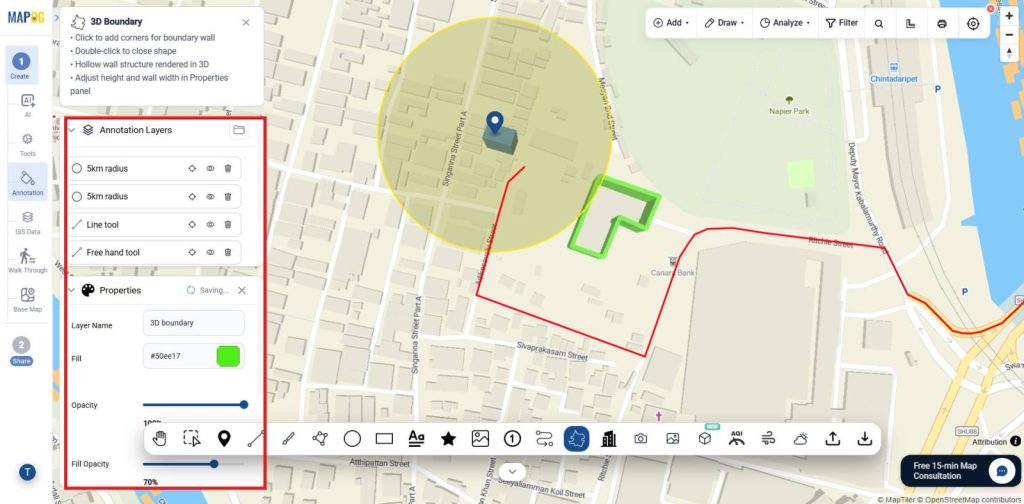Delete the Line tool layer
Screen dimensions: 1024x504
point(228,225)
